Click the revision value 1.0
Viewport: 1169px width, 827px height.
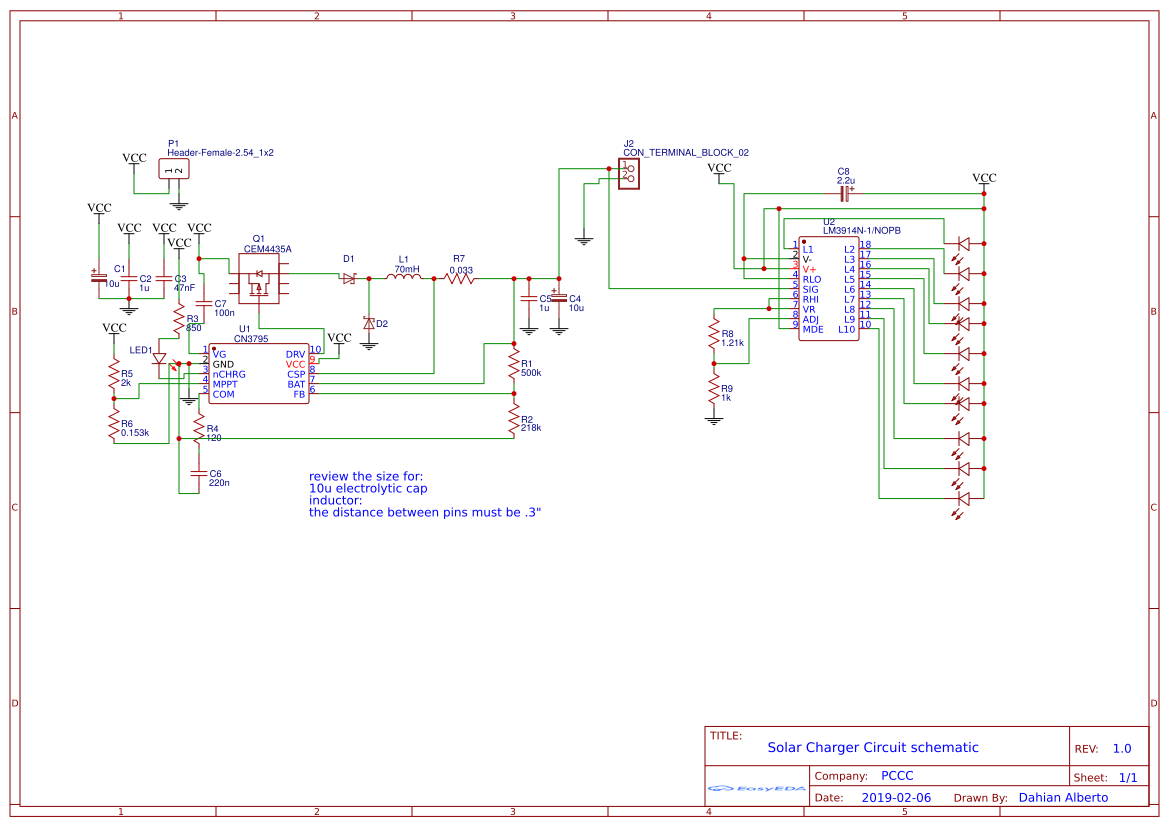coord(1122,749)
